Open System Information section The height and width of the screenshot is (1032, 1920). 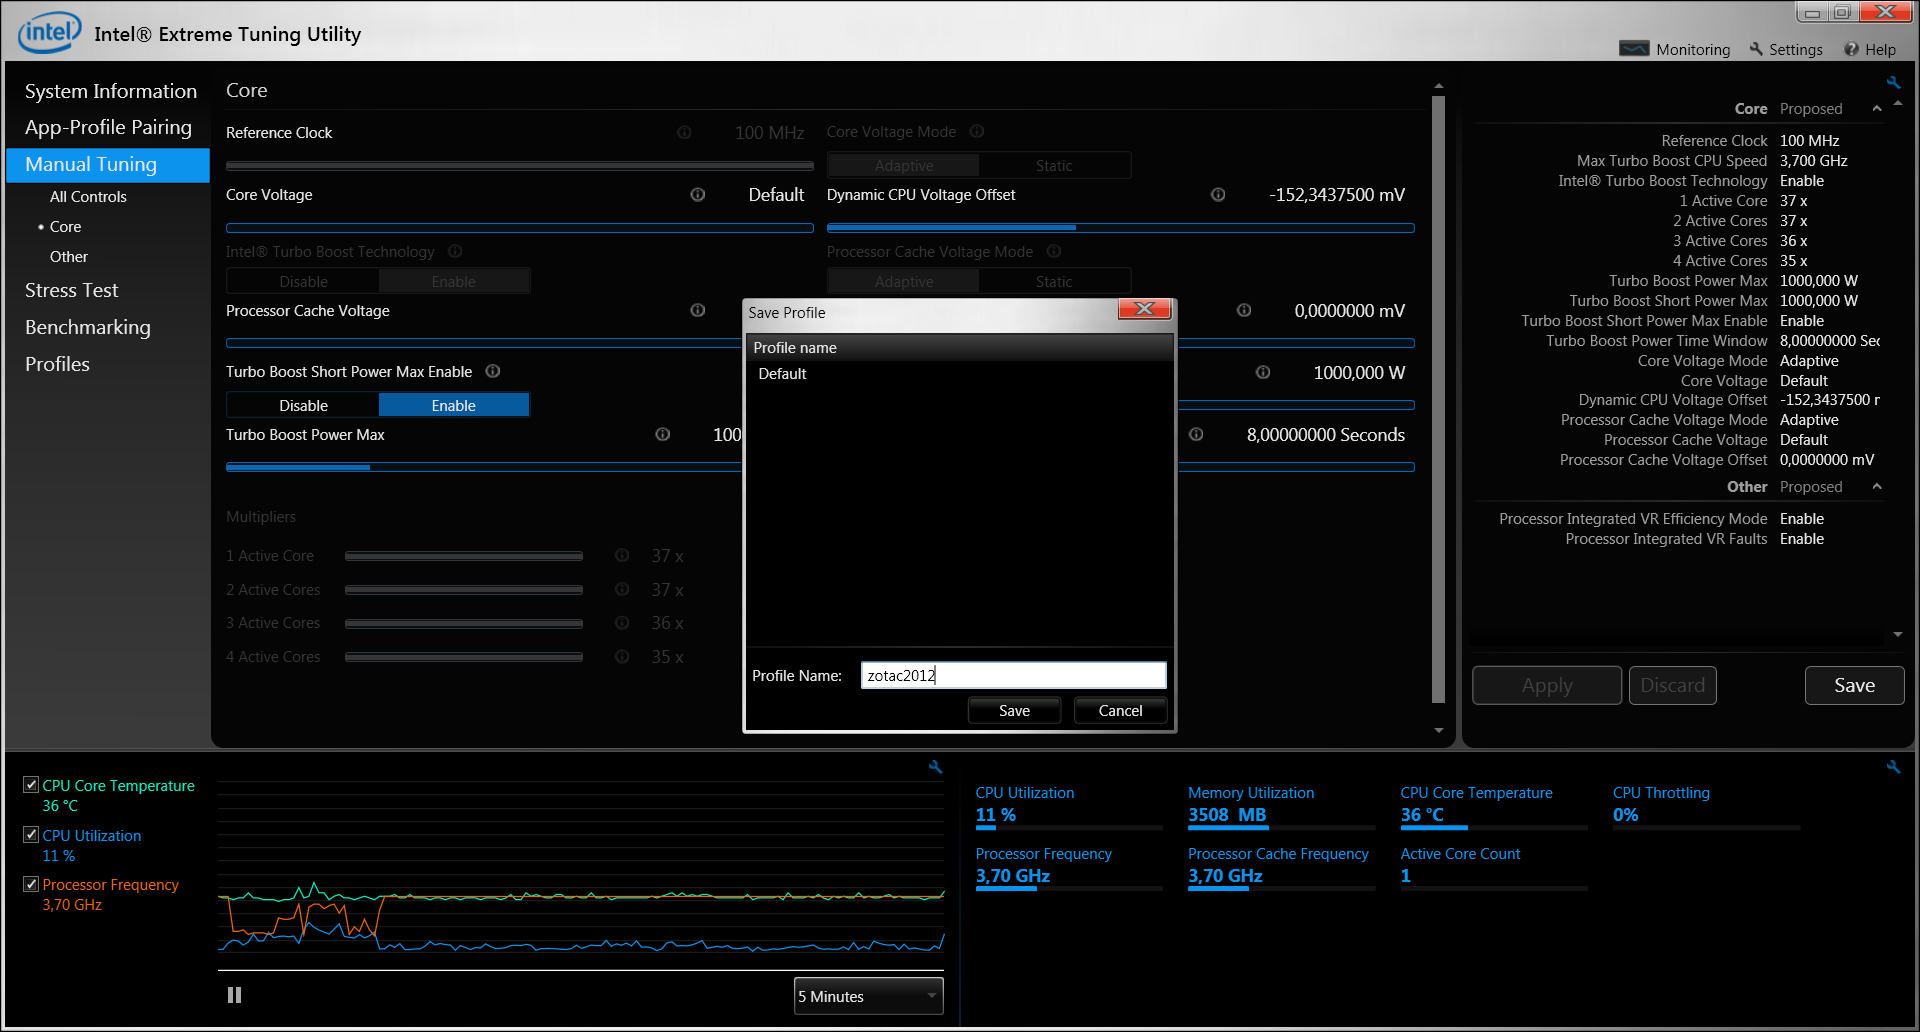tap(111, 91)
